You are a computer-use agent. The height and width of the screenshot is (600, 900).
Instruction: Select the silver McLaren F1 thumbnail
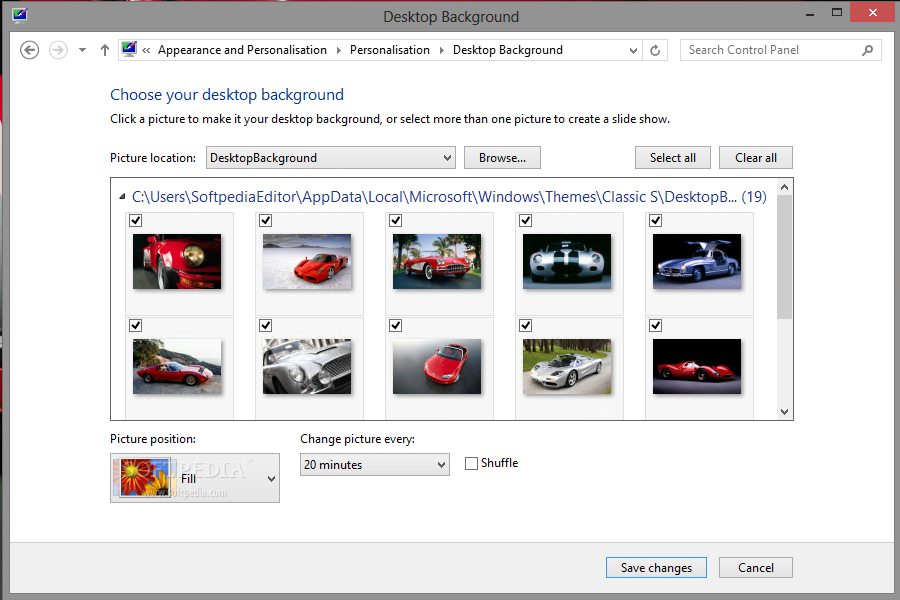coord(567,366)
